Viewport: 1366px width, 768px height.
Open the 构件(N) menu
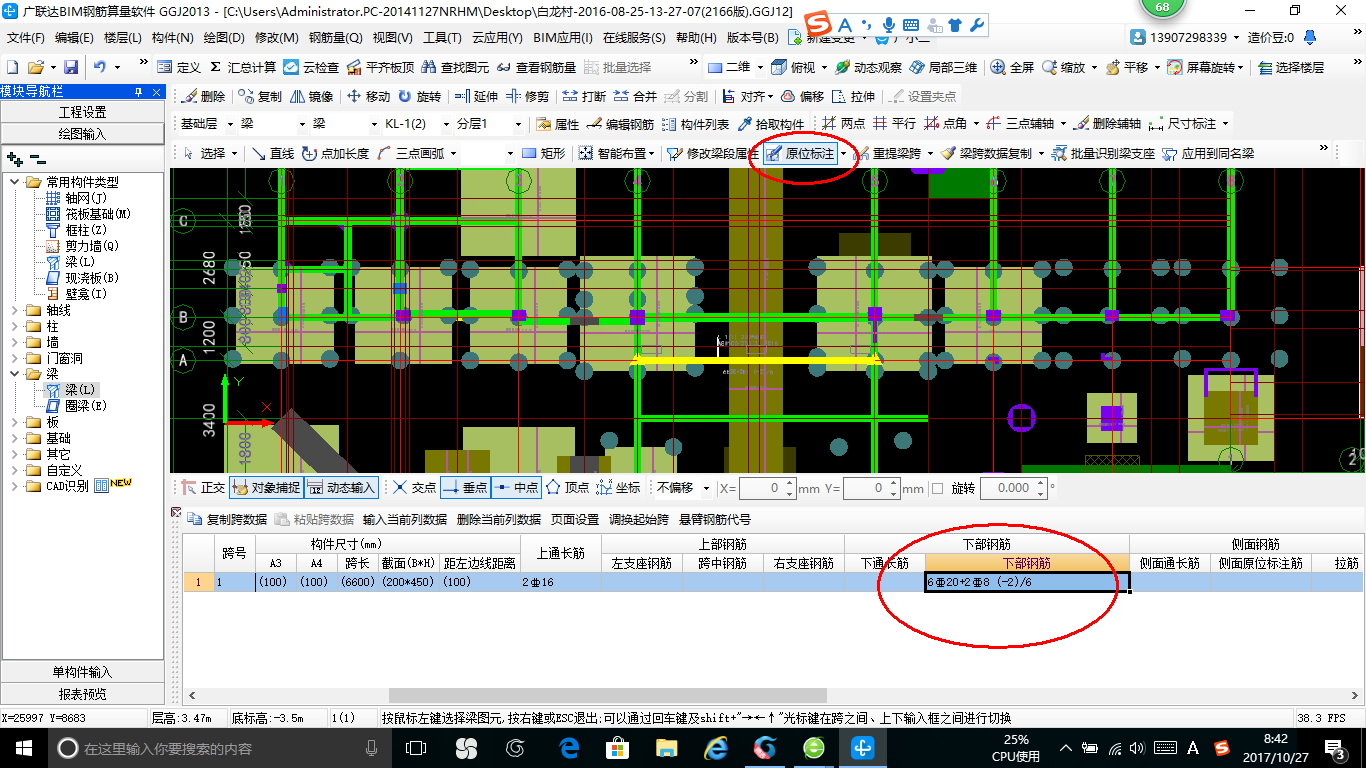[172, 38]
